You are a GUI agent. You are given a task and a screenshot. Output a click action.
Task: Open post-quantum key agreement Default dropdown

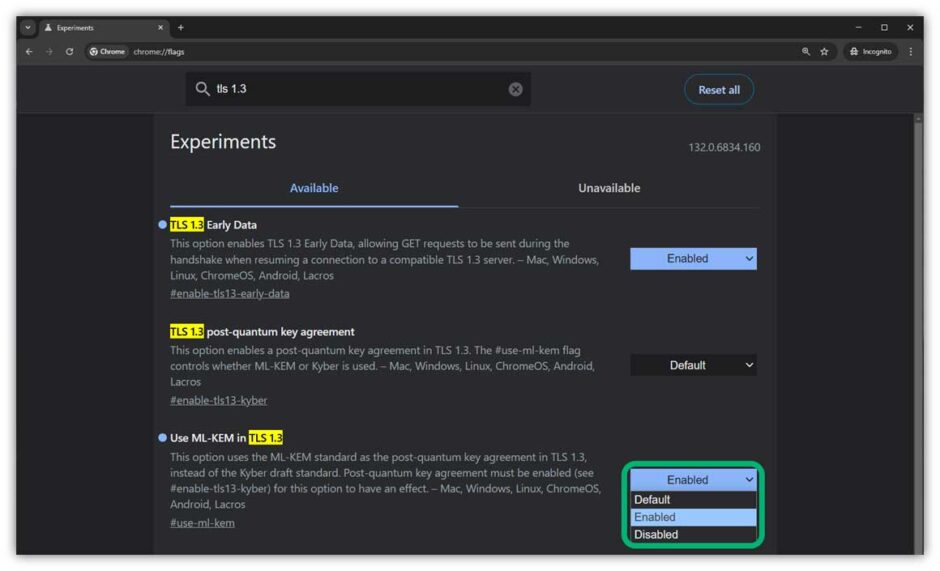(693, 365)
